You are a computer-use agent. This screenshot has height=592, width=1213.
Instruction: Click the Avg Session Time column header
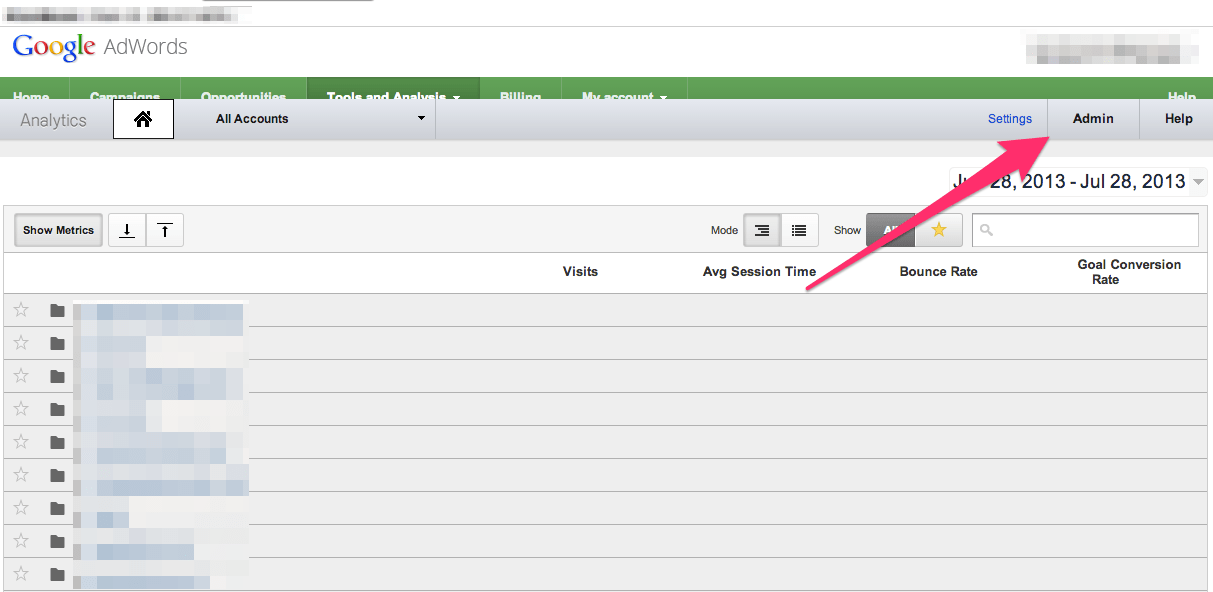coord(759,272)
